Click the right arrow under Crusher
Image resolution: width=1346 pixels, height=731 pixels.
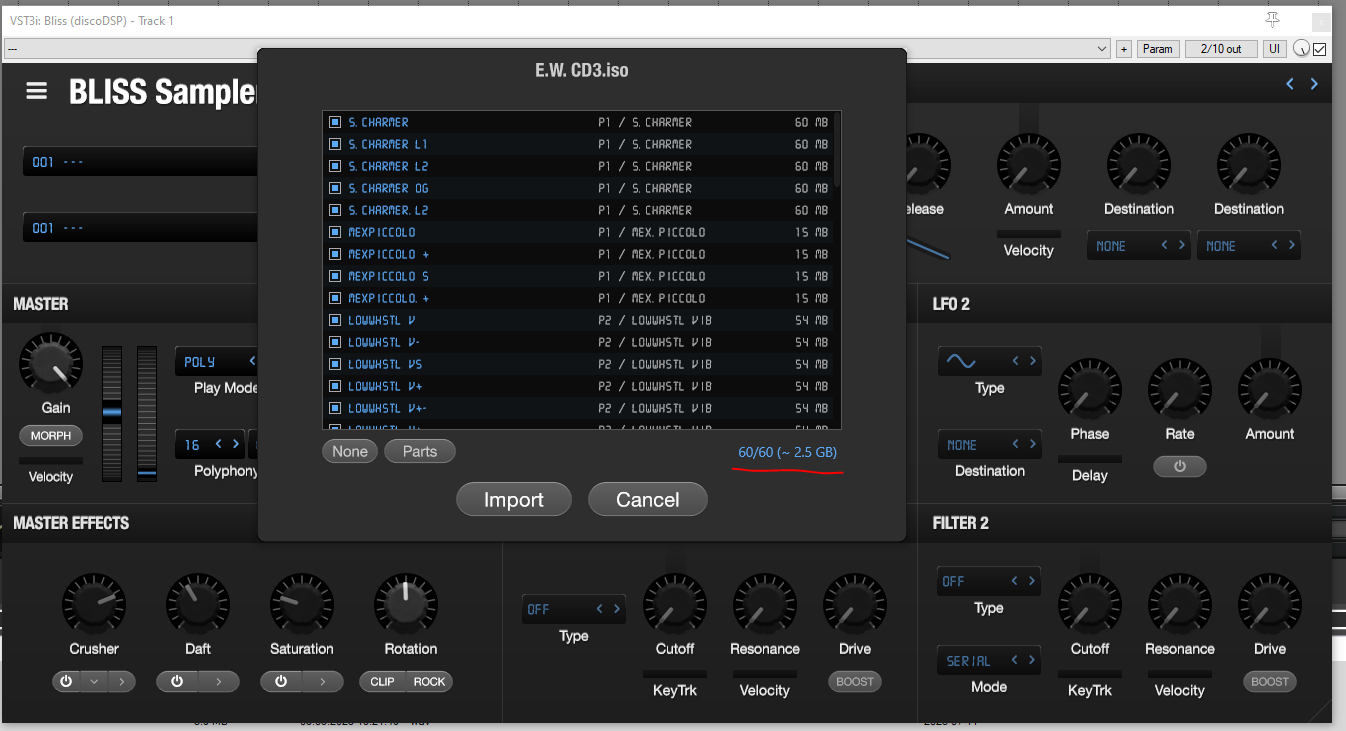121,682
